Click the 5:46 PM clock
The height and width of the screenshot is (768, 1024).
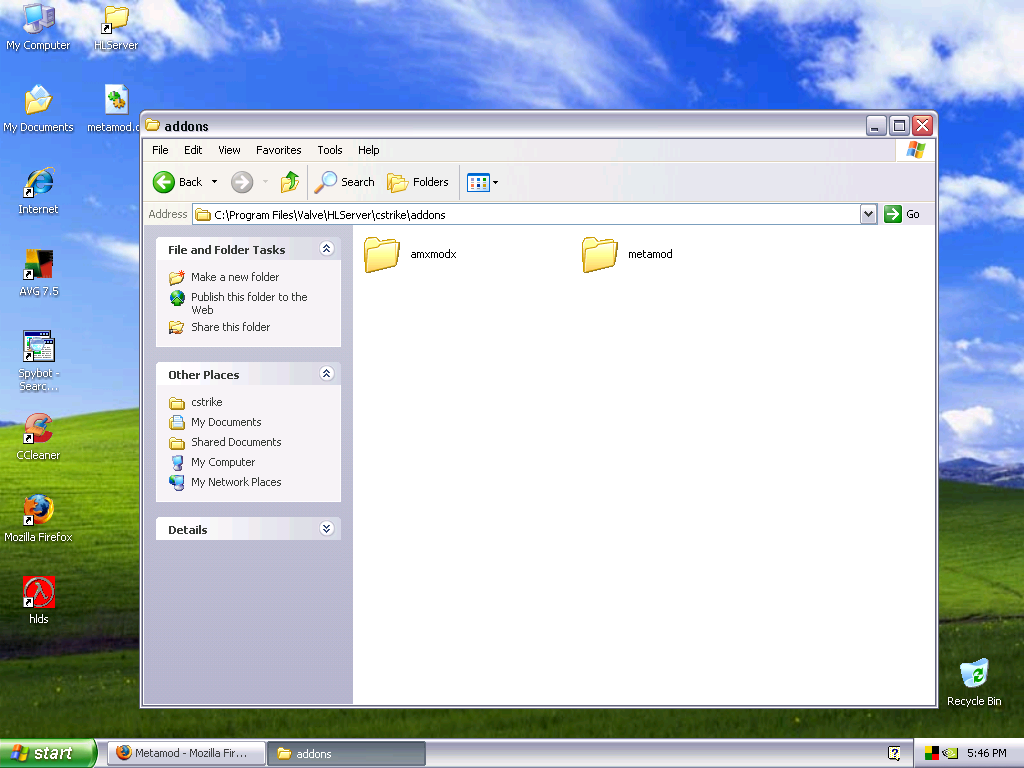[986, 753]
